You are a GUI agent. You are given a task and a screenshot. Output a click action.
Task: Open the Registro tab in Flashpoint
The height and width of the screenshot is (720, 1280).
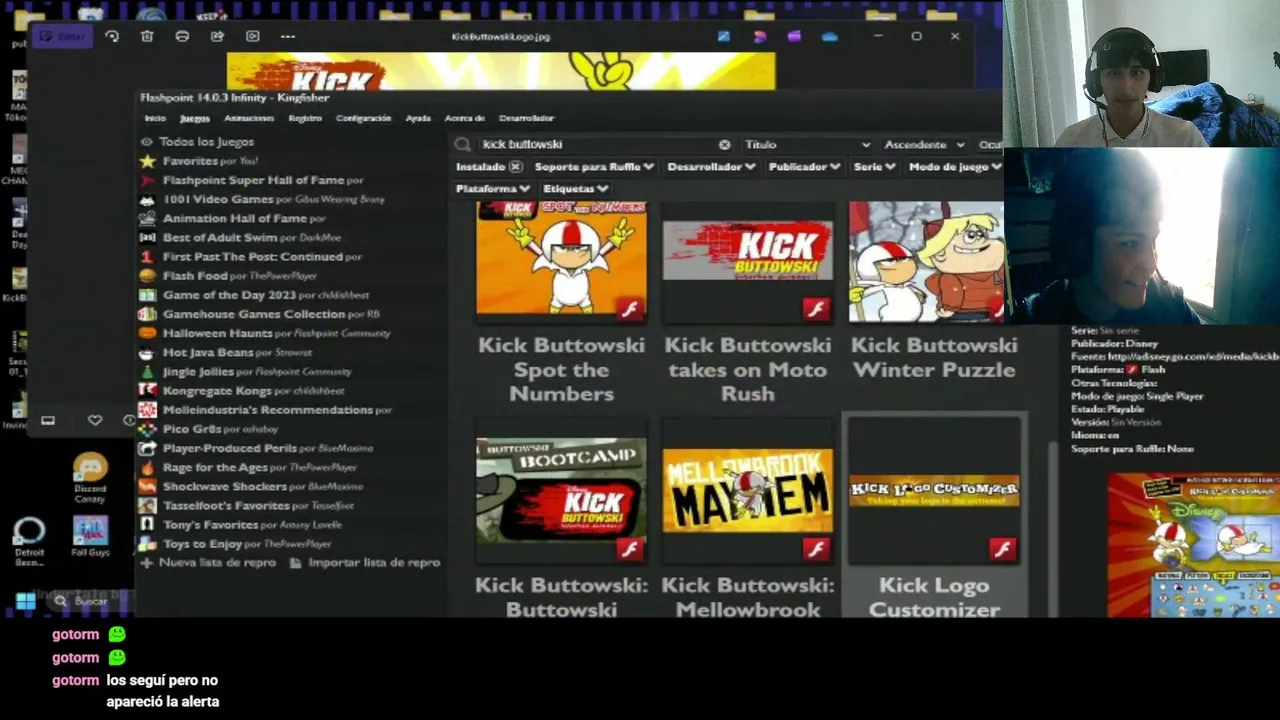click(x=305, y=118)
